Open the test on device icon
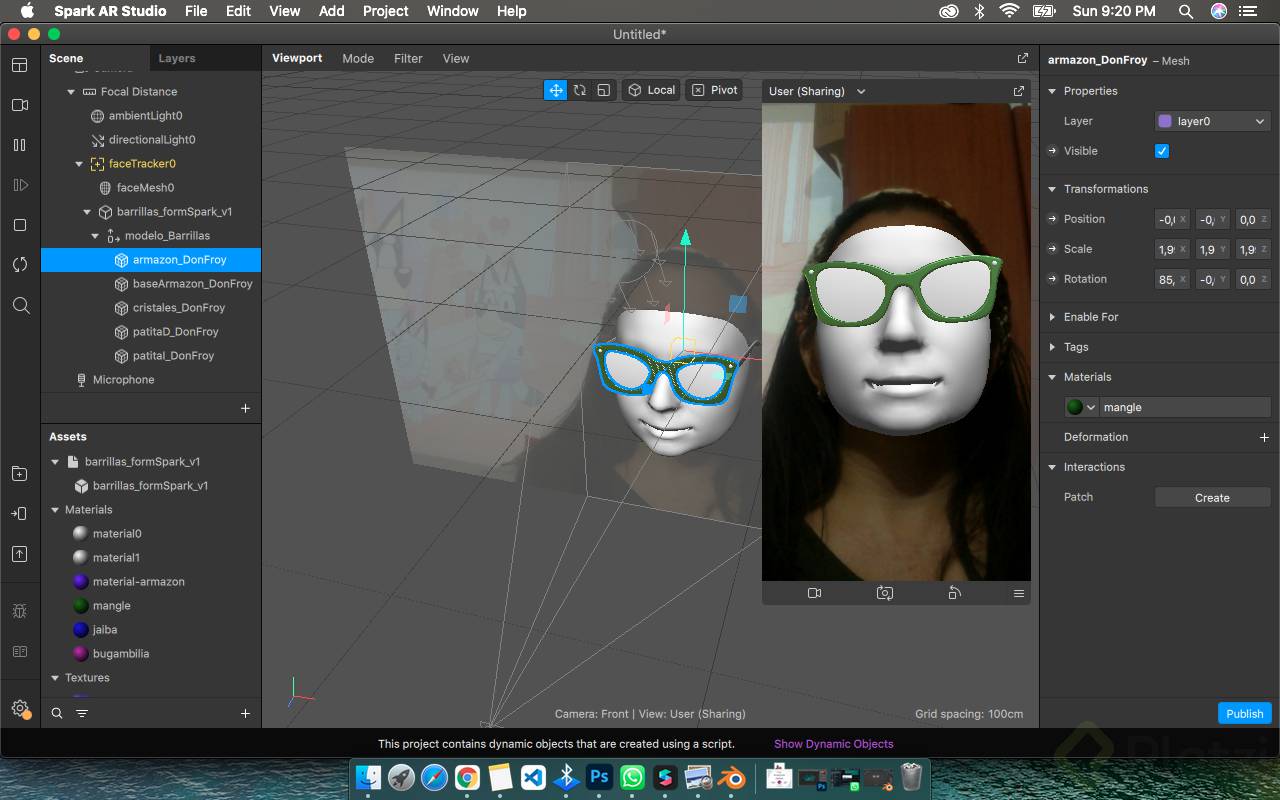This screenshot has width=1280, height=800. [20, 513]
